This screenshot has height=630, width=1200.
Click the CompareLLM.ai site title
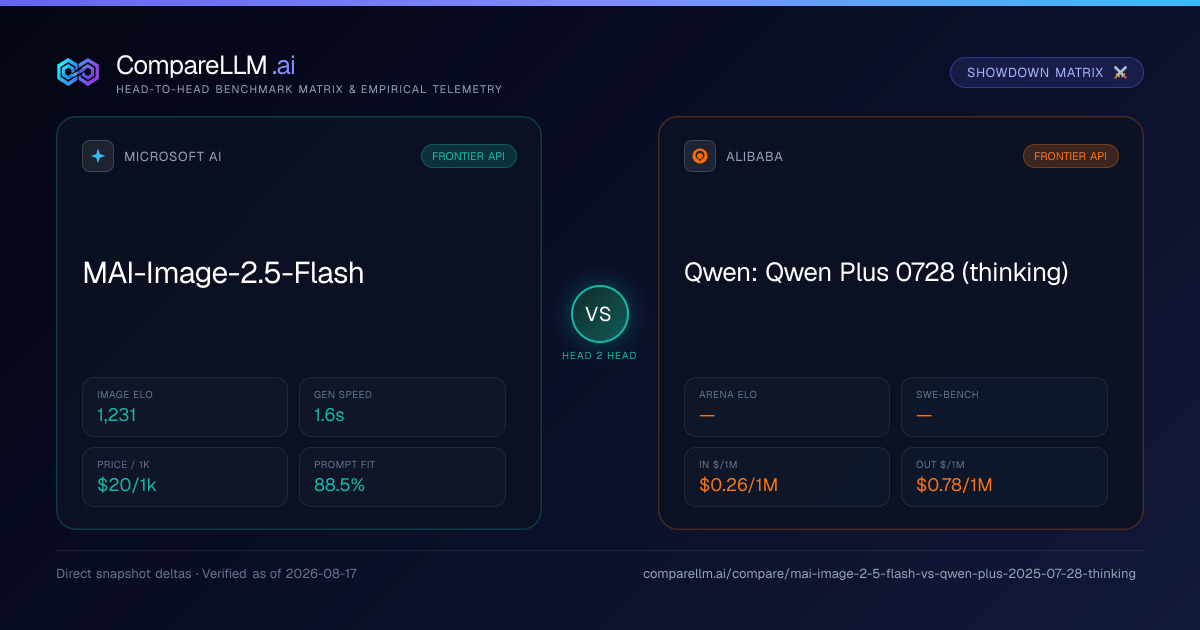tap(206, 66)
